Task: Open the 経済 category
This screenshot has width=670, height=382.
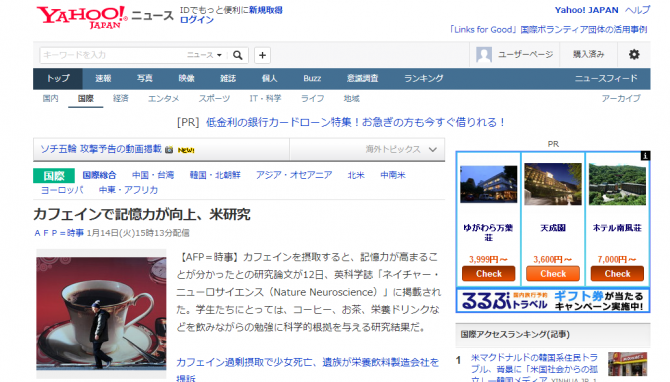Action: click(120, 98)
